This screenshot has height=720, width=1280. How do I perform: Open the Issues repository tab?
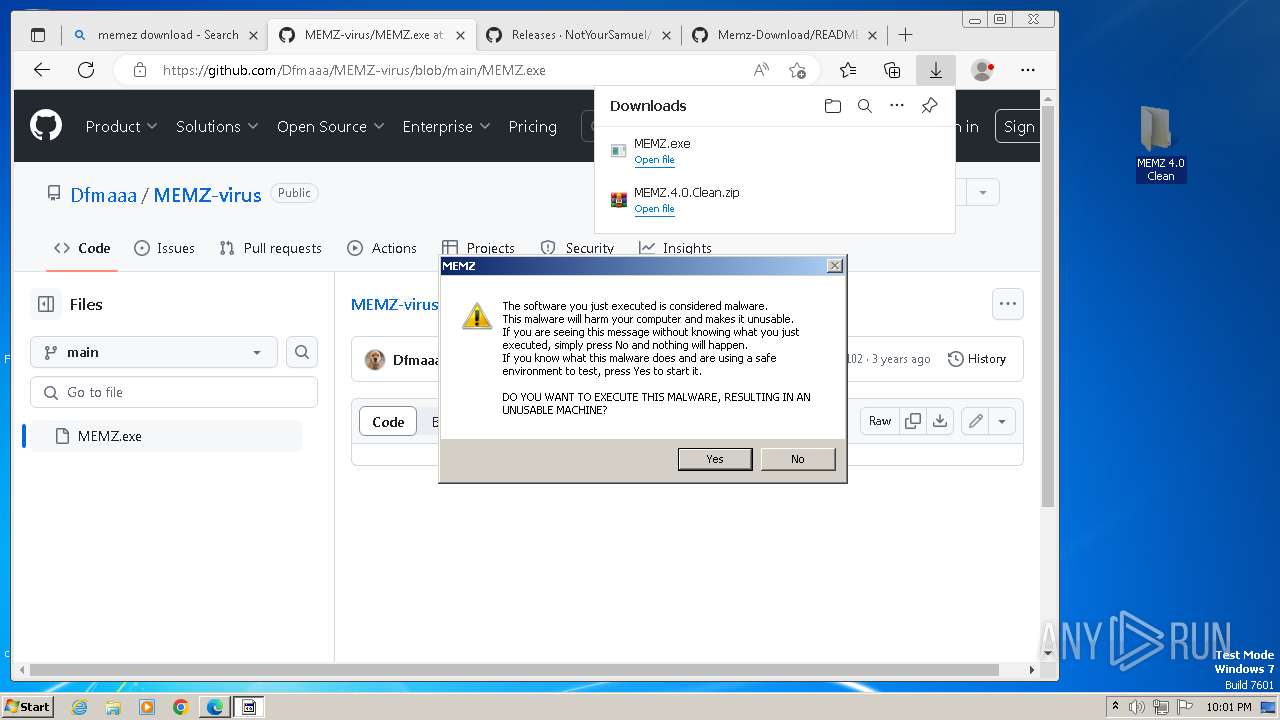pyautogui.click(x=164, y=248)
